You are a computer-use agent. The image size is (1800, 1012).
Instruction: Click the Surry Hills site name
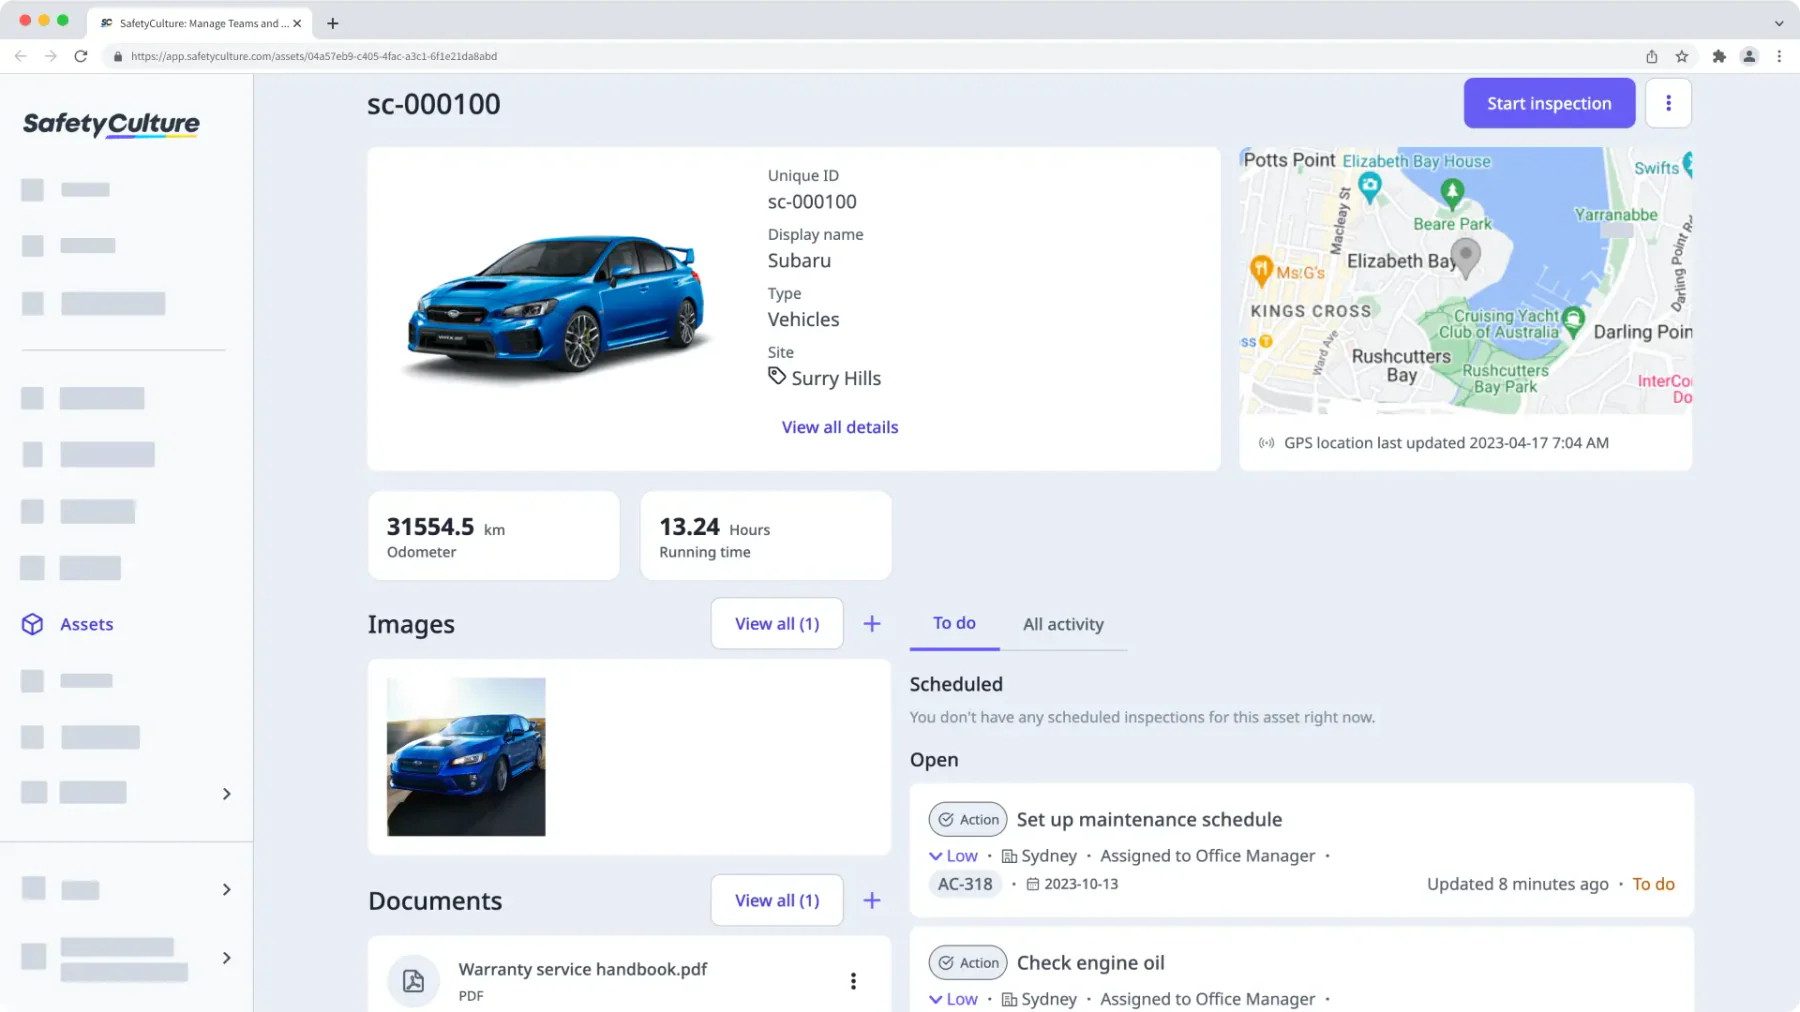(x=836, y=378)
